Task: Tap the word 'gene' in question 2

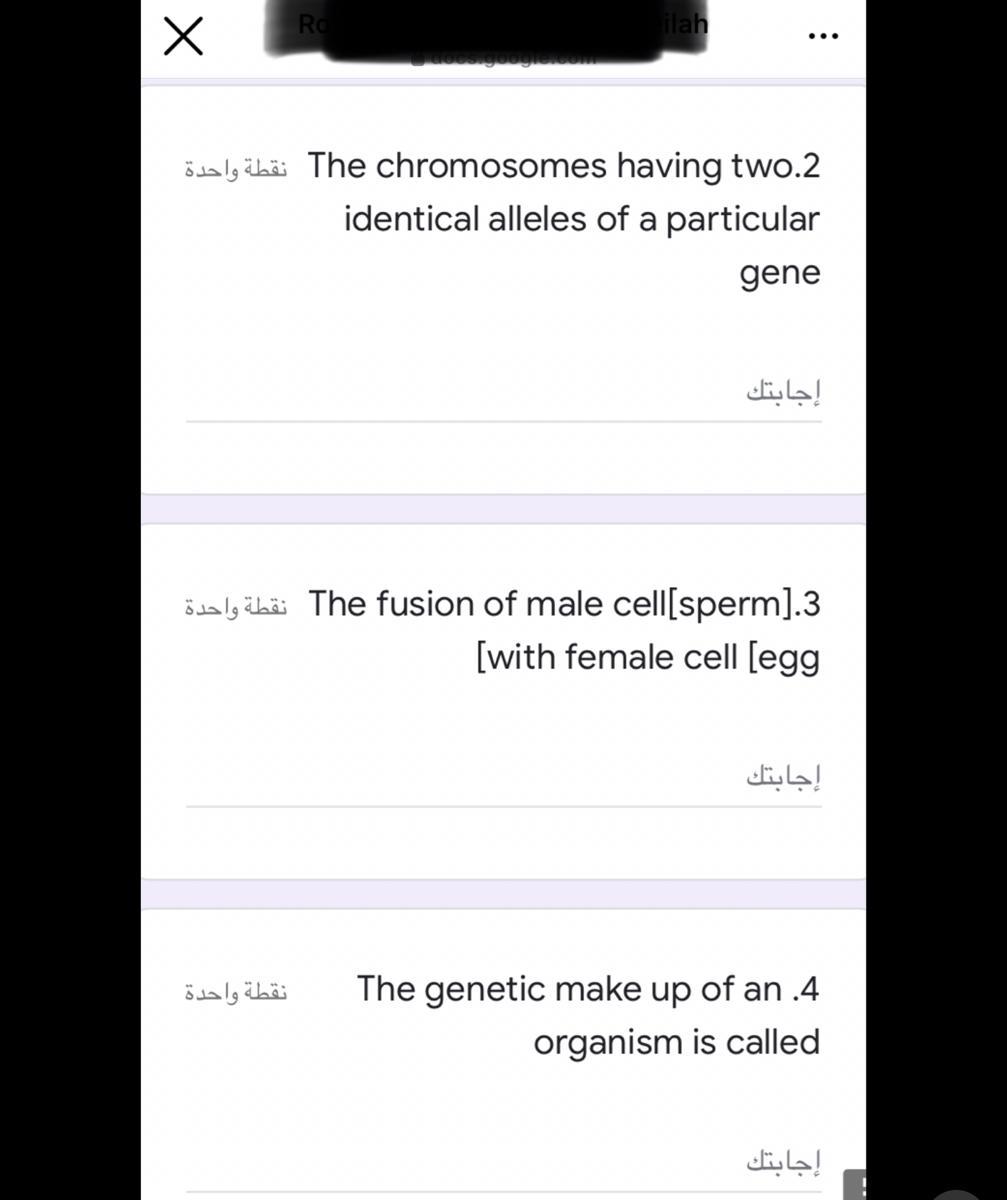Action: click(780, 273)
